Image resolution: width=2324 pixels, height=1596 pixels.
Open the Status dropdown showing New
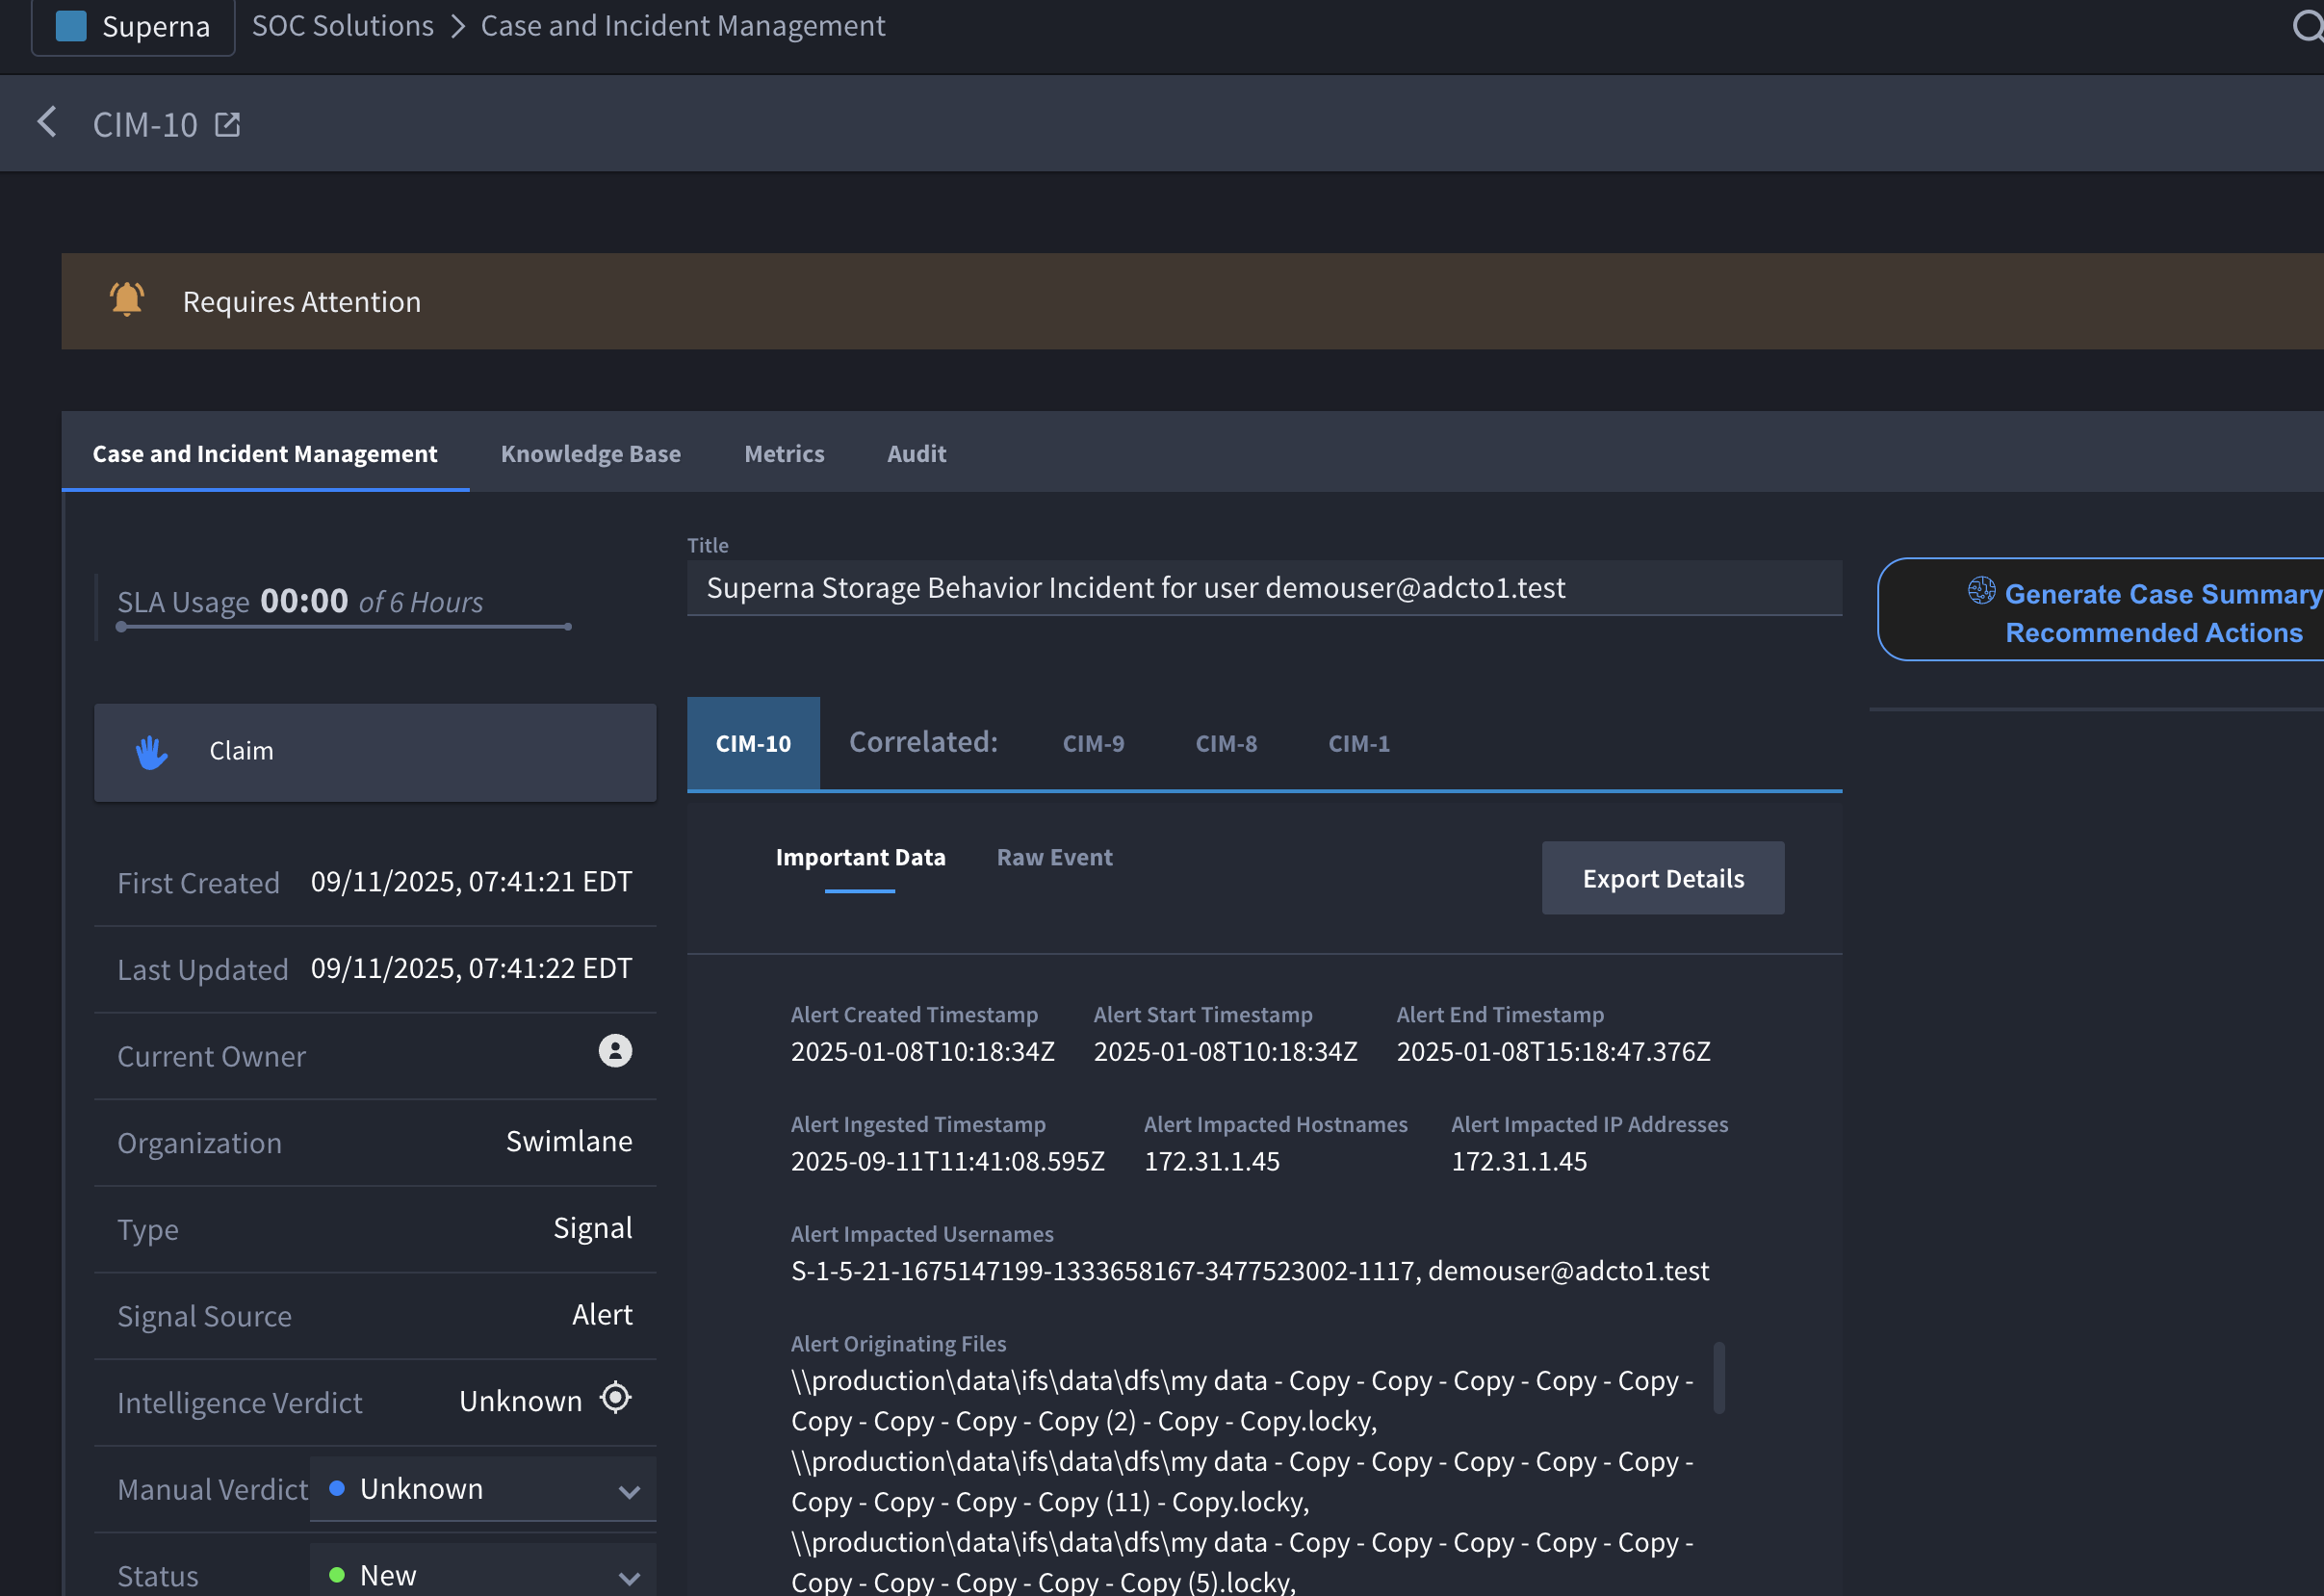pos(483,1571)
